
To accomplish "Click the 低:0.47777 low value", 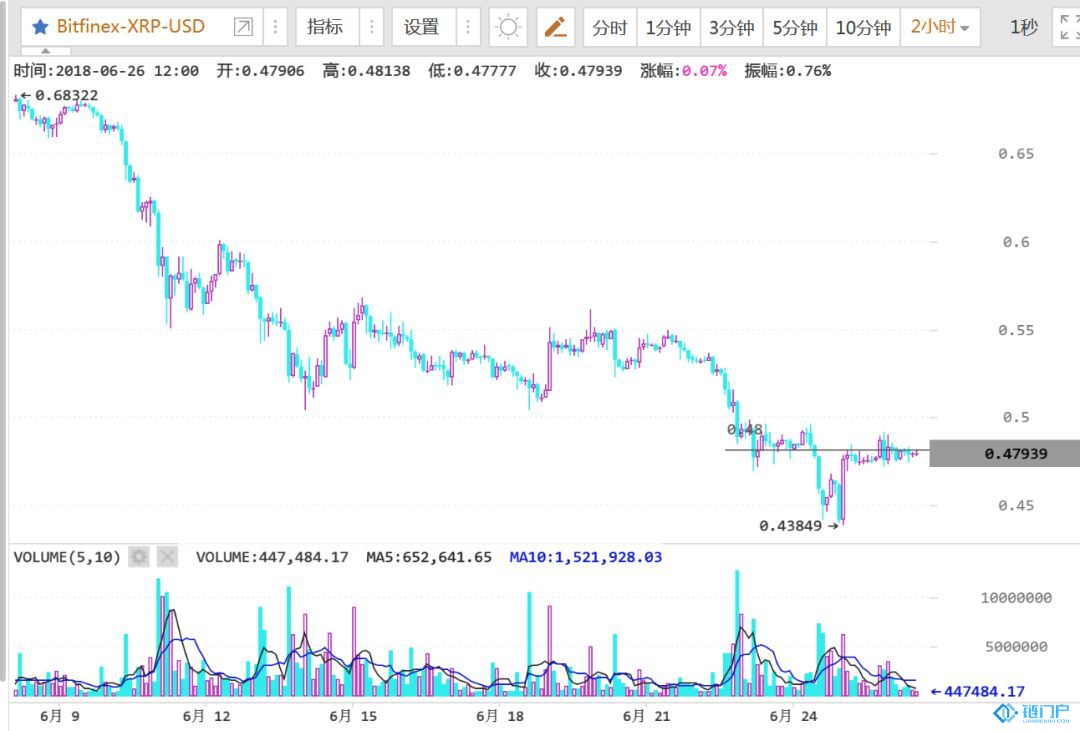I will tap(472, 70).
